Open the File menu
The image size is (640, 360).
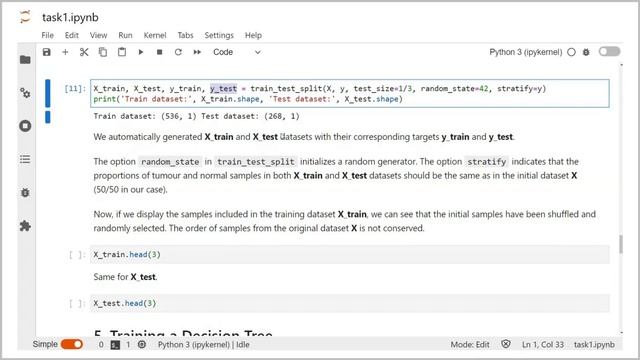click(47, 36)
